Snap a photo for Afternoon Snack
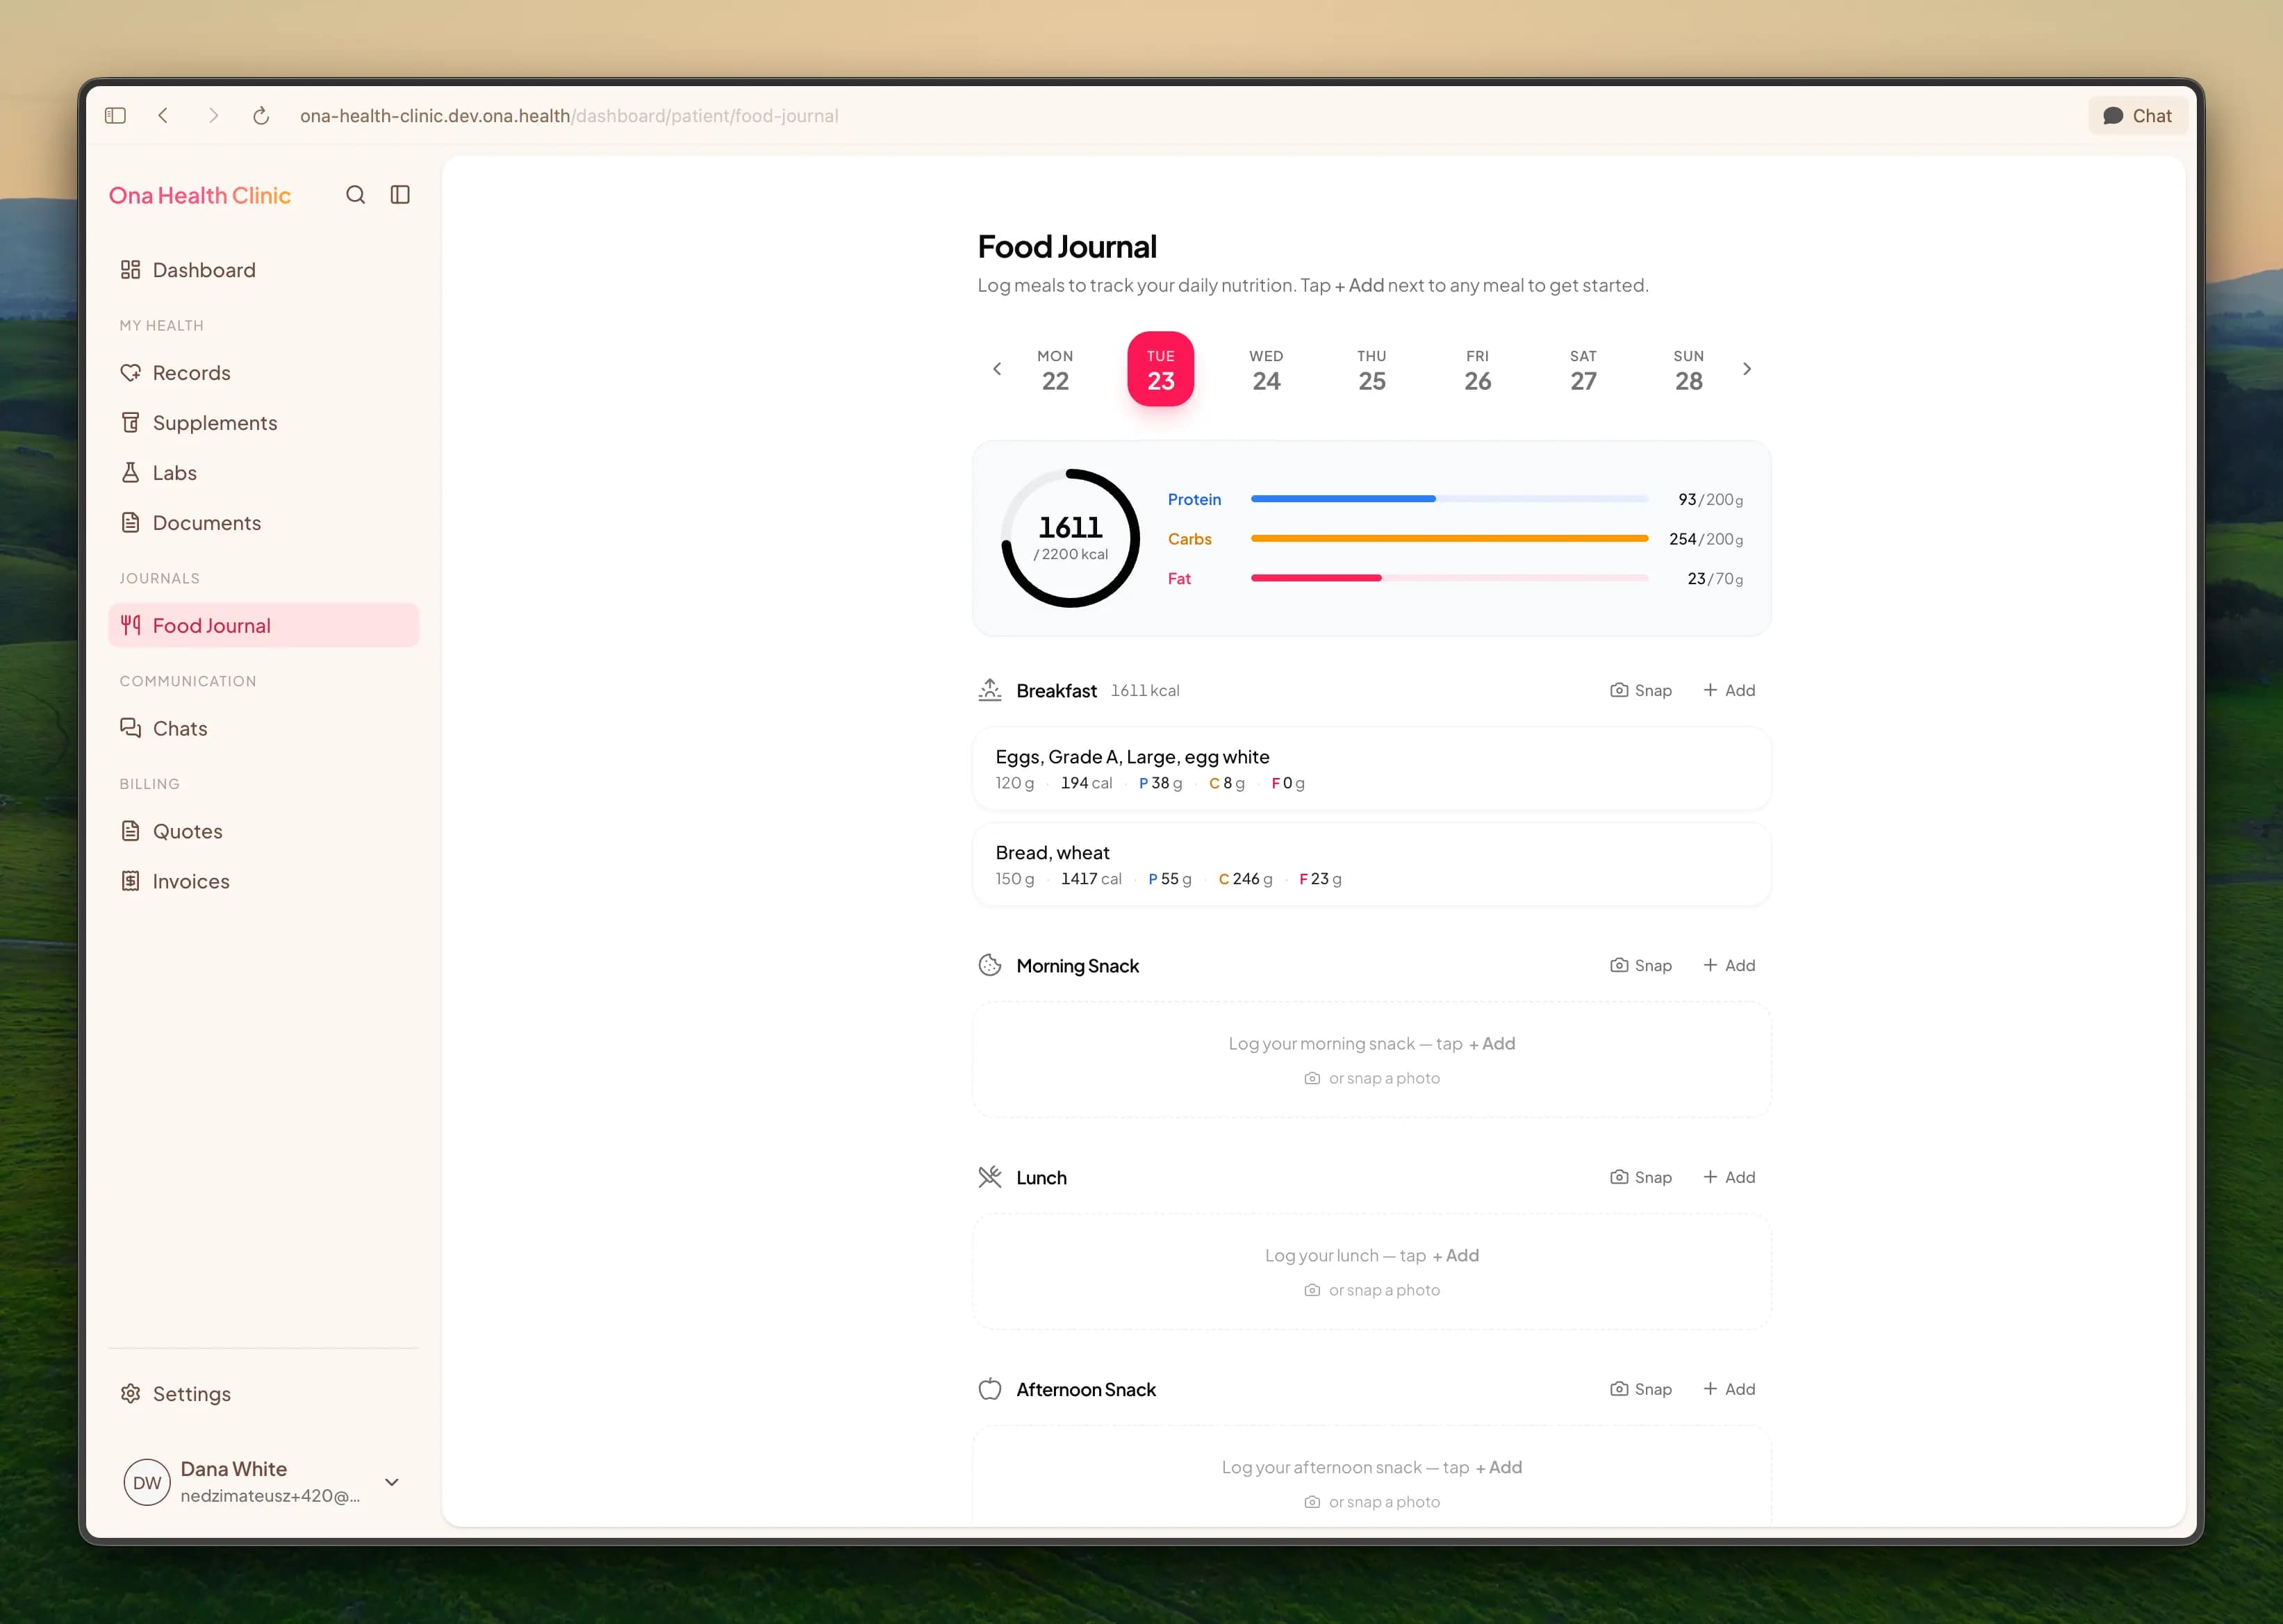Viewport: 2283px width, 1624px height. coord(1641,1389)
